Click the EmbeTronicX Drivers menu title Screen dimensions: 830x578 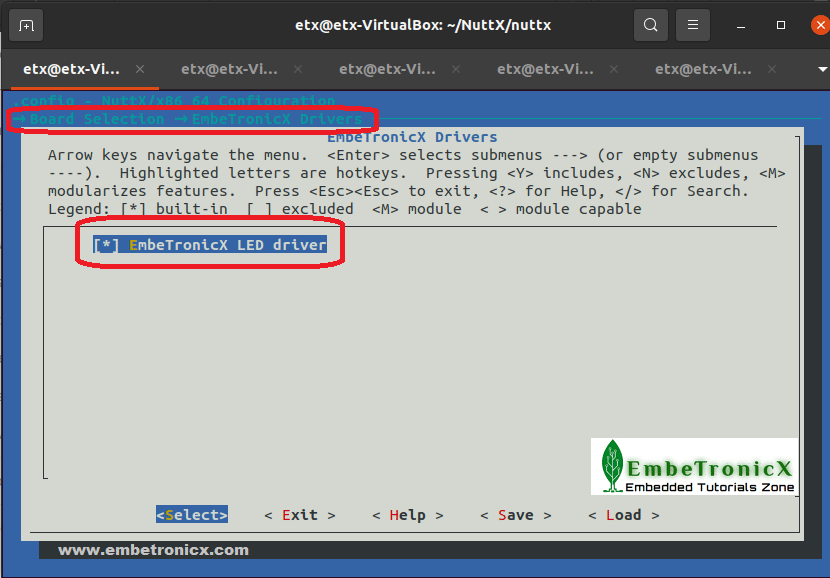click(x=412, y=137)
